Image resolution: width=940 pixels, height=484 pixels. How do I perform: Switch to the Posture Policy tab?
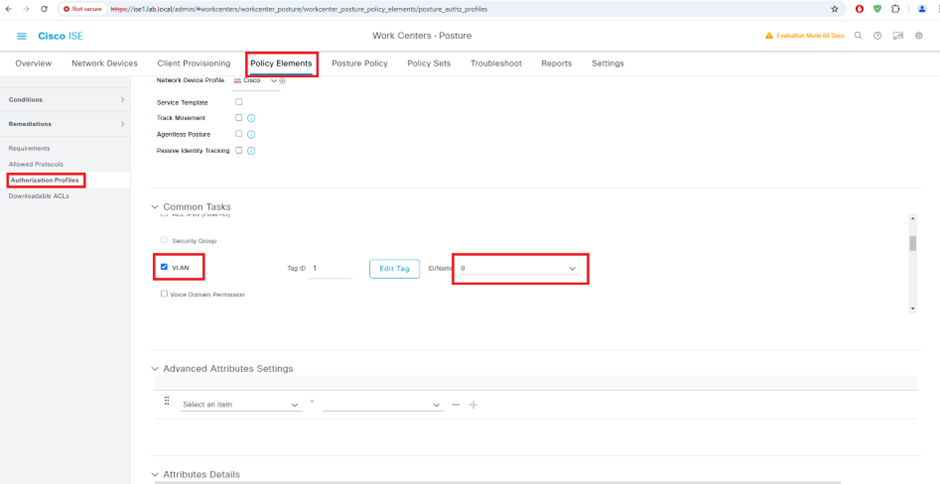pyautogui.click(x=360, y=64)
